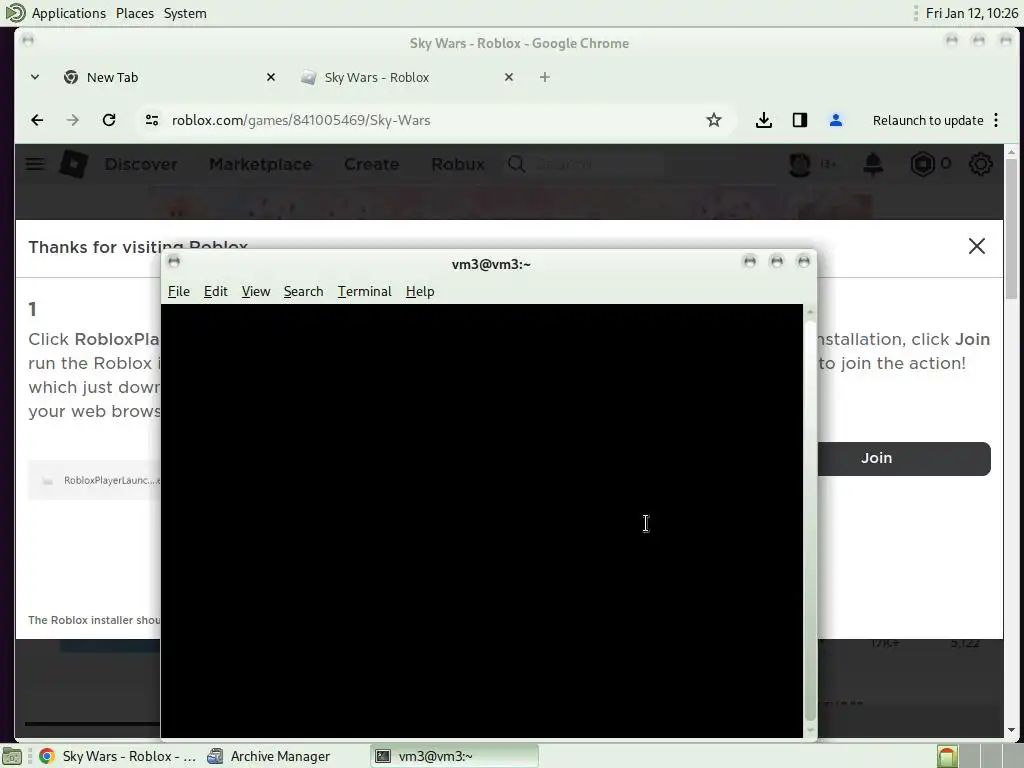Open Discover in Roblox navigation
The height and width of the screenshot is (768, 1024).
click(x=141, y=164)
